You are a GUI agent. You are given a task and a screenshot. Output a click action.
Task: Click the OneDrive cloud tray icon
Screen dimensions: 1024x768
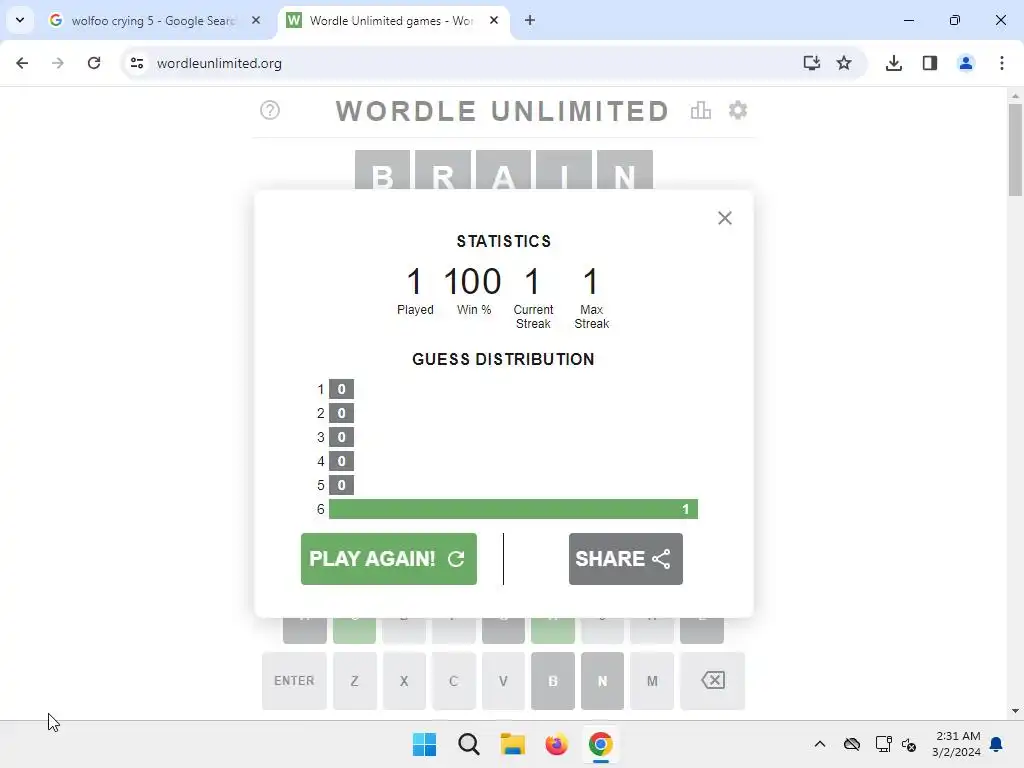coord(852,744)
